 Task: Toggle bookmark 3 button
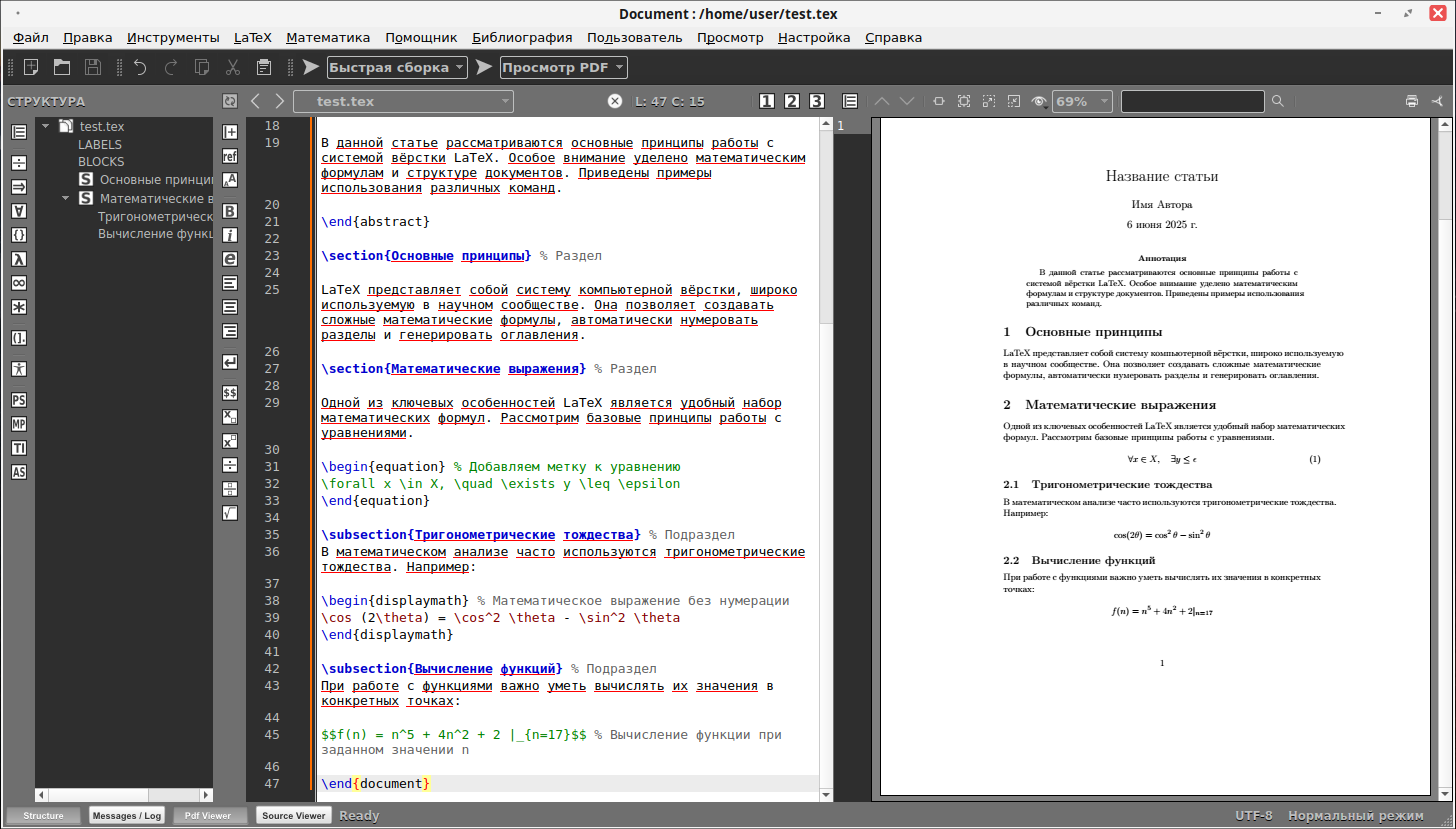817,101
